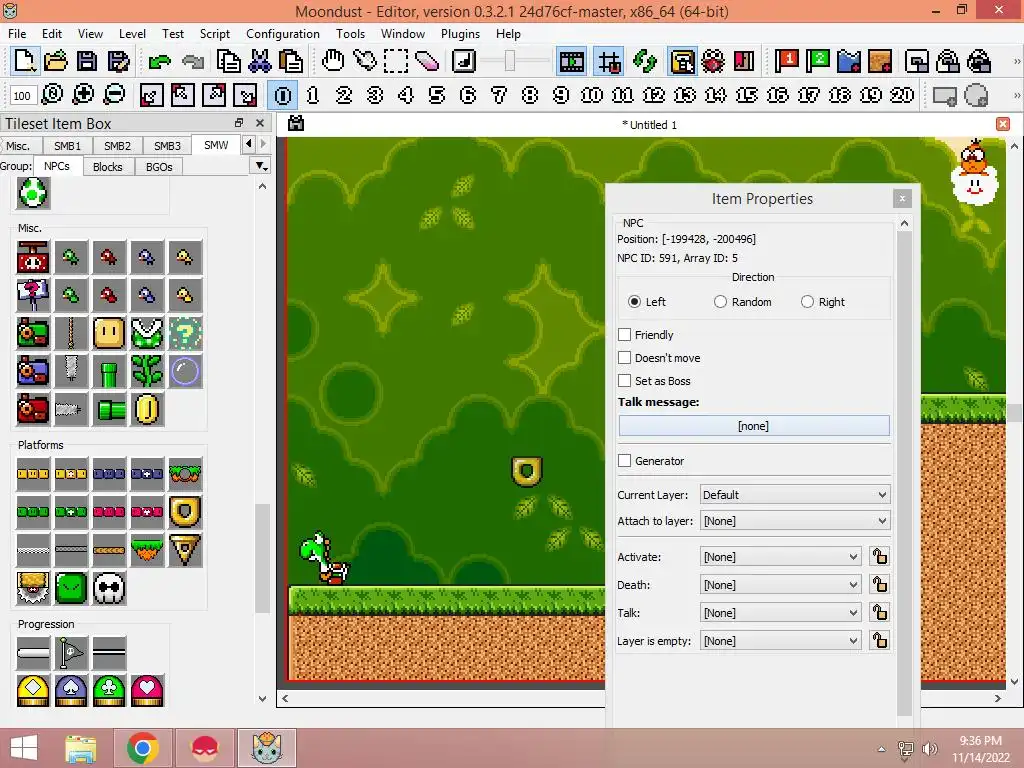Image resolution: width=1024 pixels, height=768 pixels.
Task: Switch to the Blocks group tab
Action: point(108,167)
